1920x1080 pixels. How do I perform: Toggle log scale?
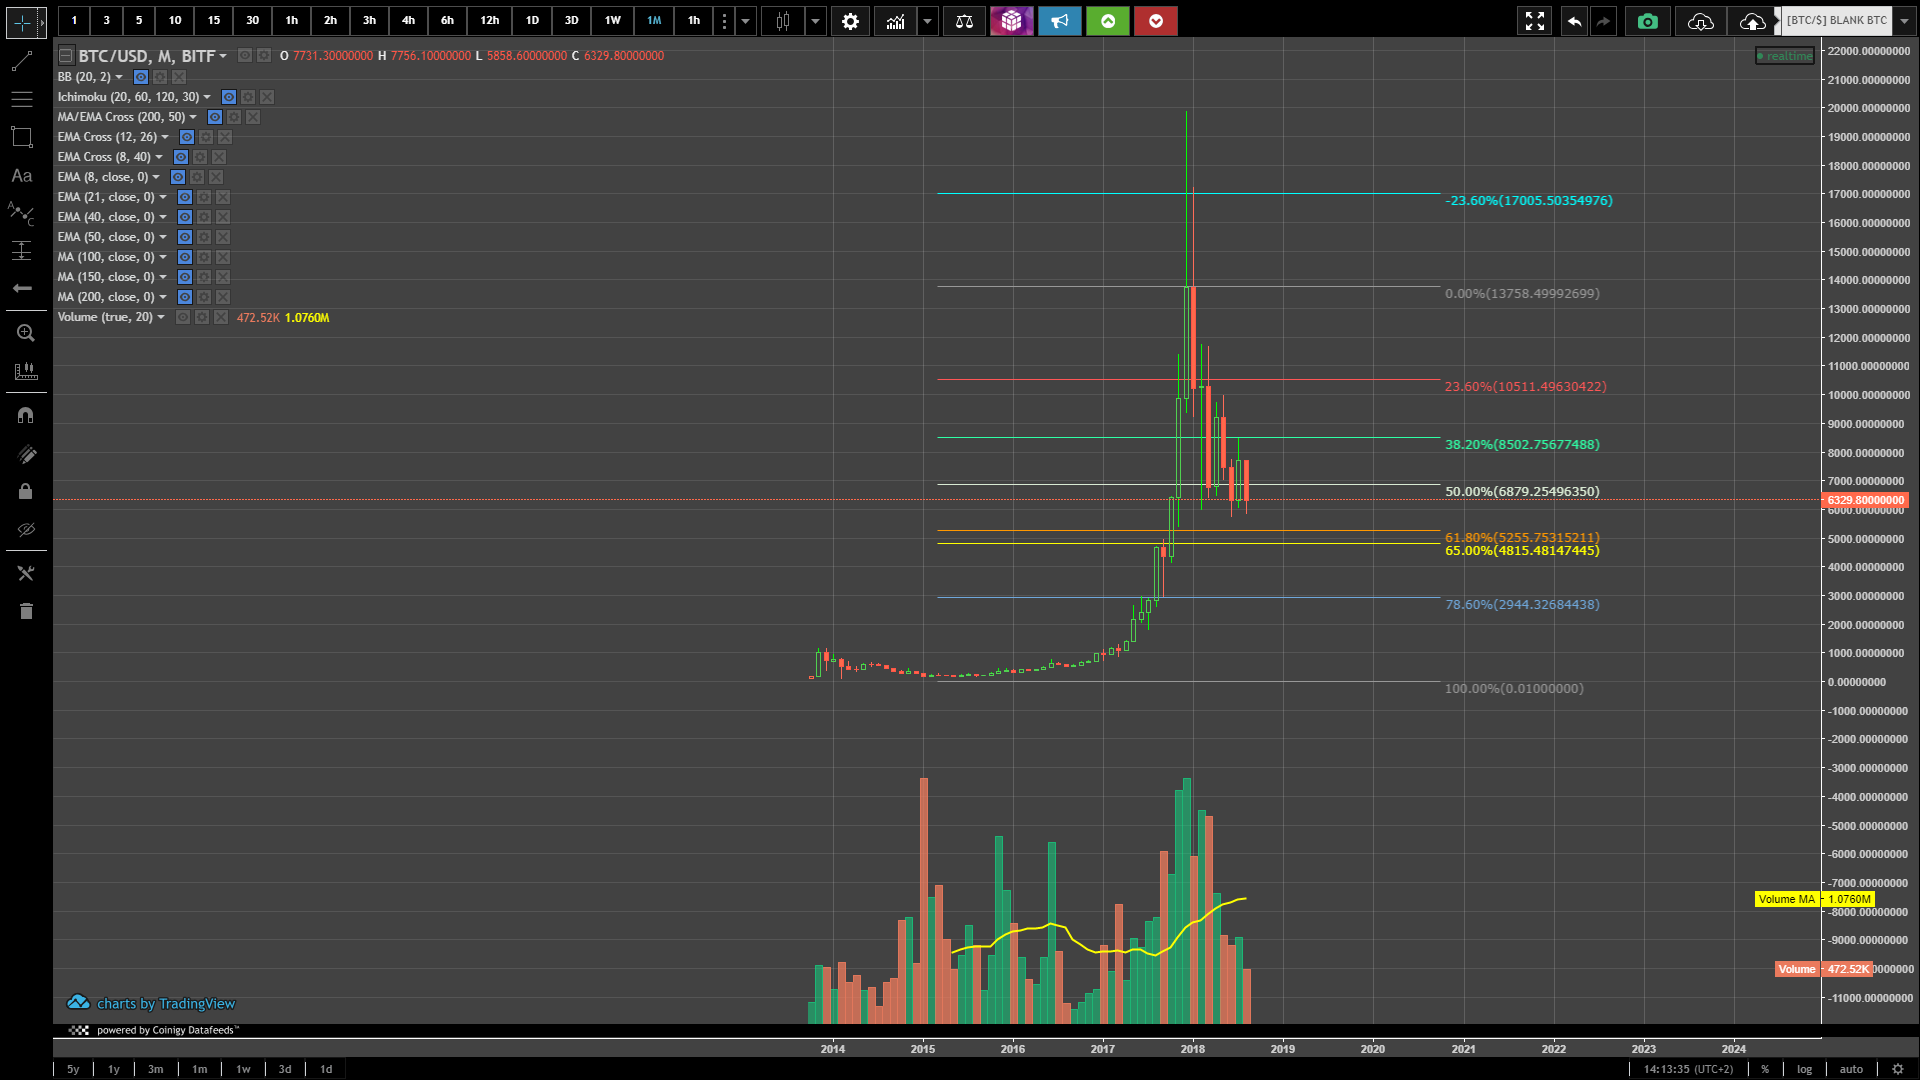pyautogui.click(x=1804, y=1069)
